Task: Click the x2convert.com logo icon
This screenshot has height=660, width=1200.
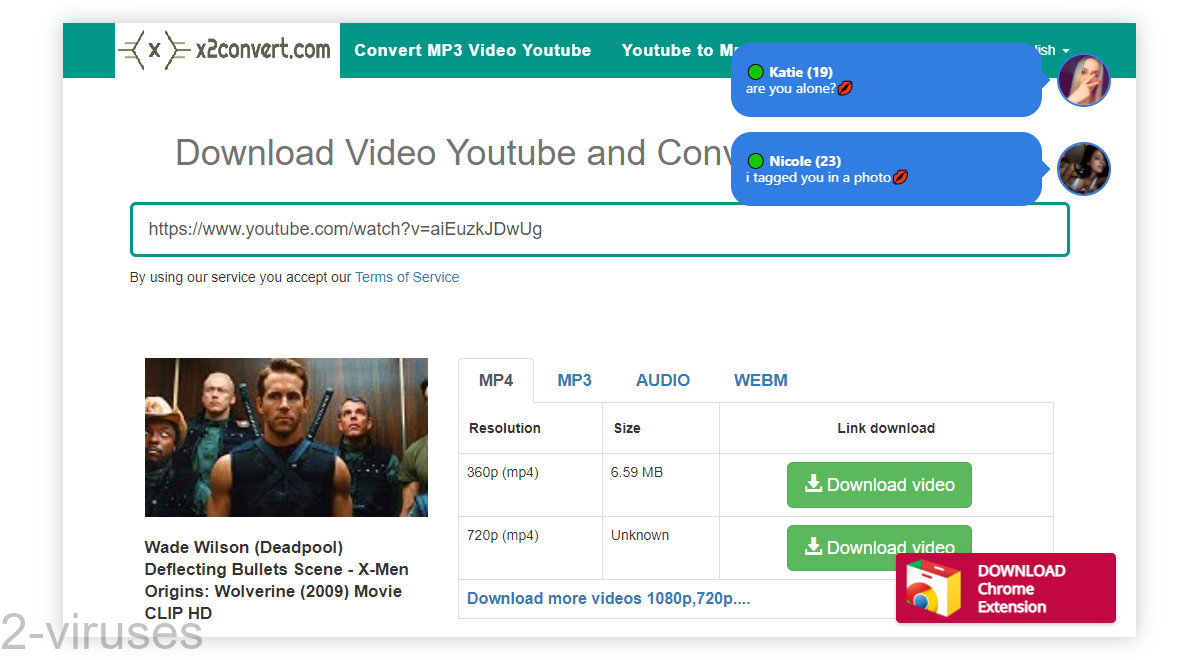Action: click(152, 49)
